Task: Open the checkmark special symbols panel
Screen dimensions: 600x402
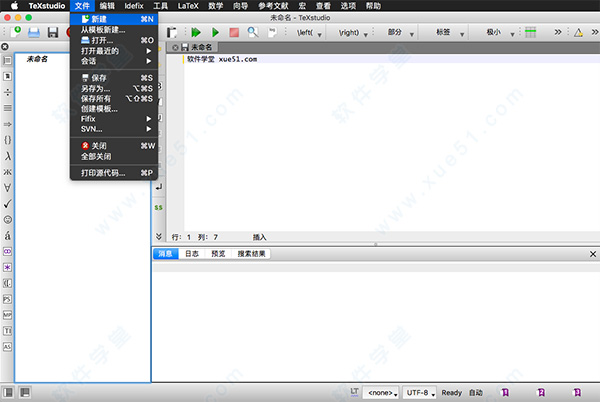Action: pos(7,203)
